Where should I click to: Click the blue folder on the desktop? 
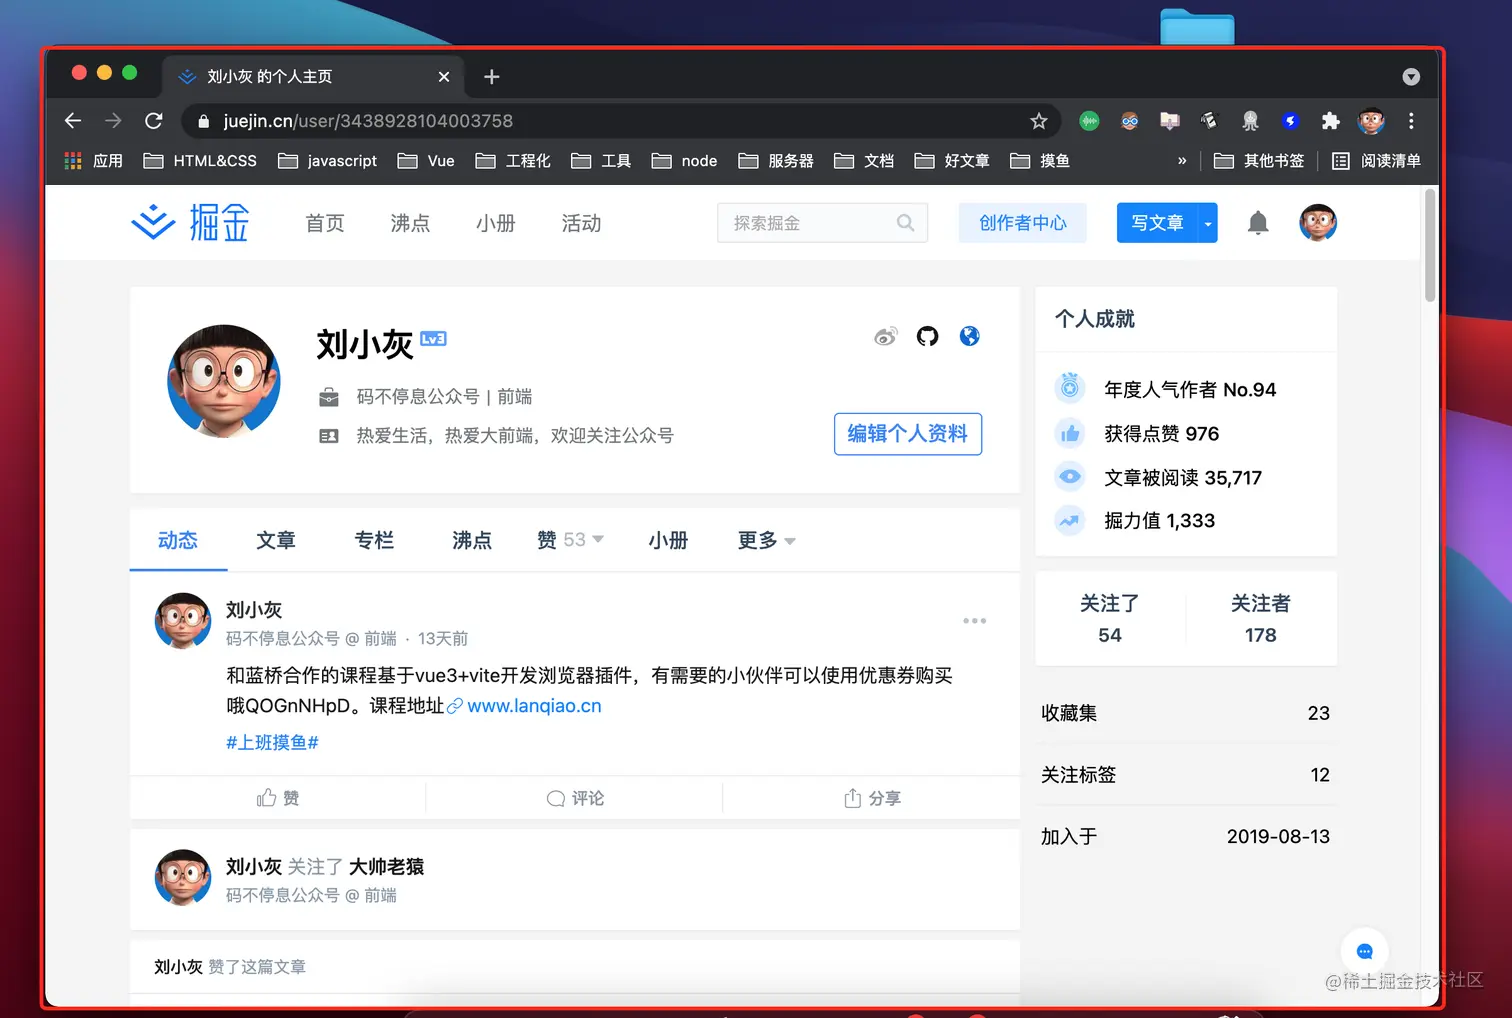point(1197,26)
